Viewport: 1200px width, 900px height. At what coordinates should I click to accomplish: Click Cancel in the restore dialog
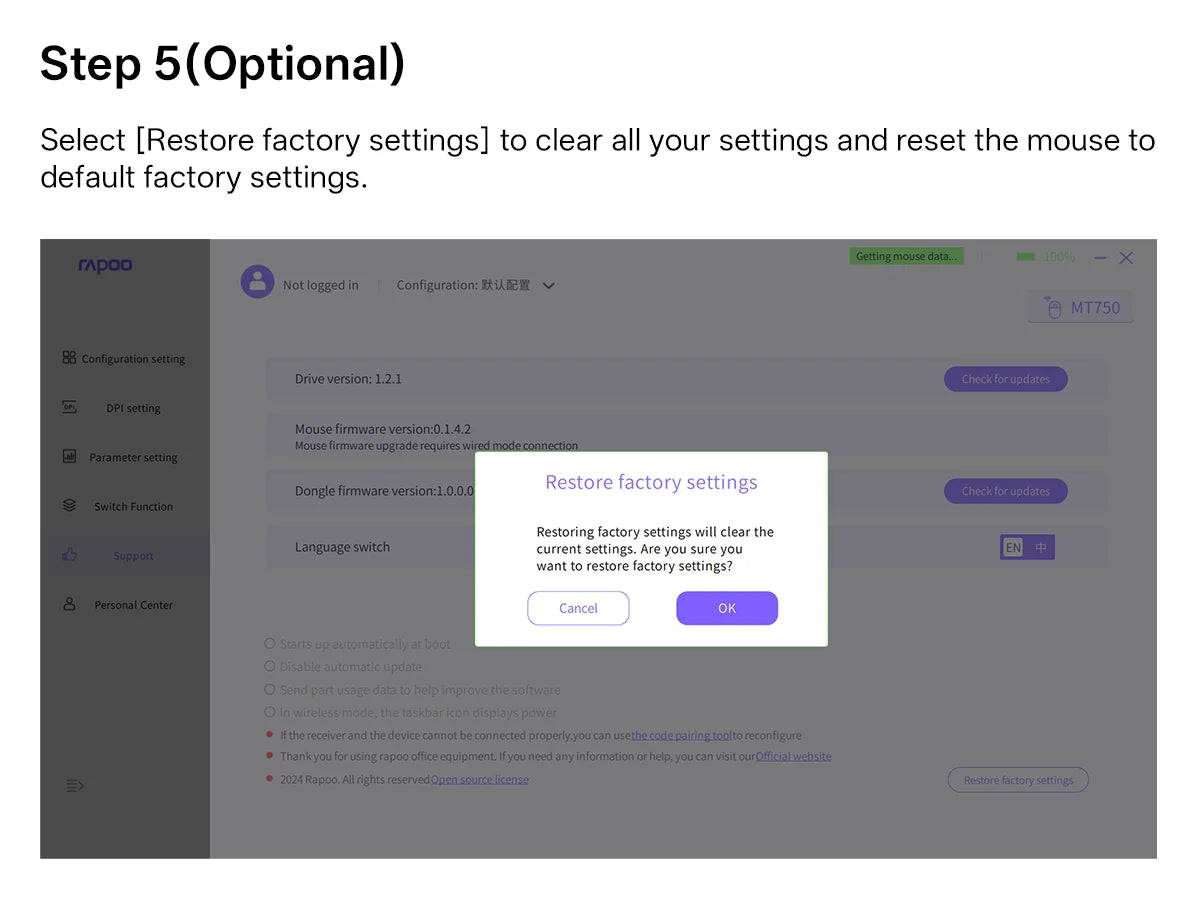[578, 608]
